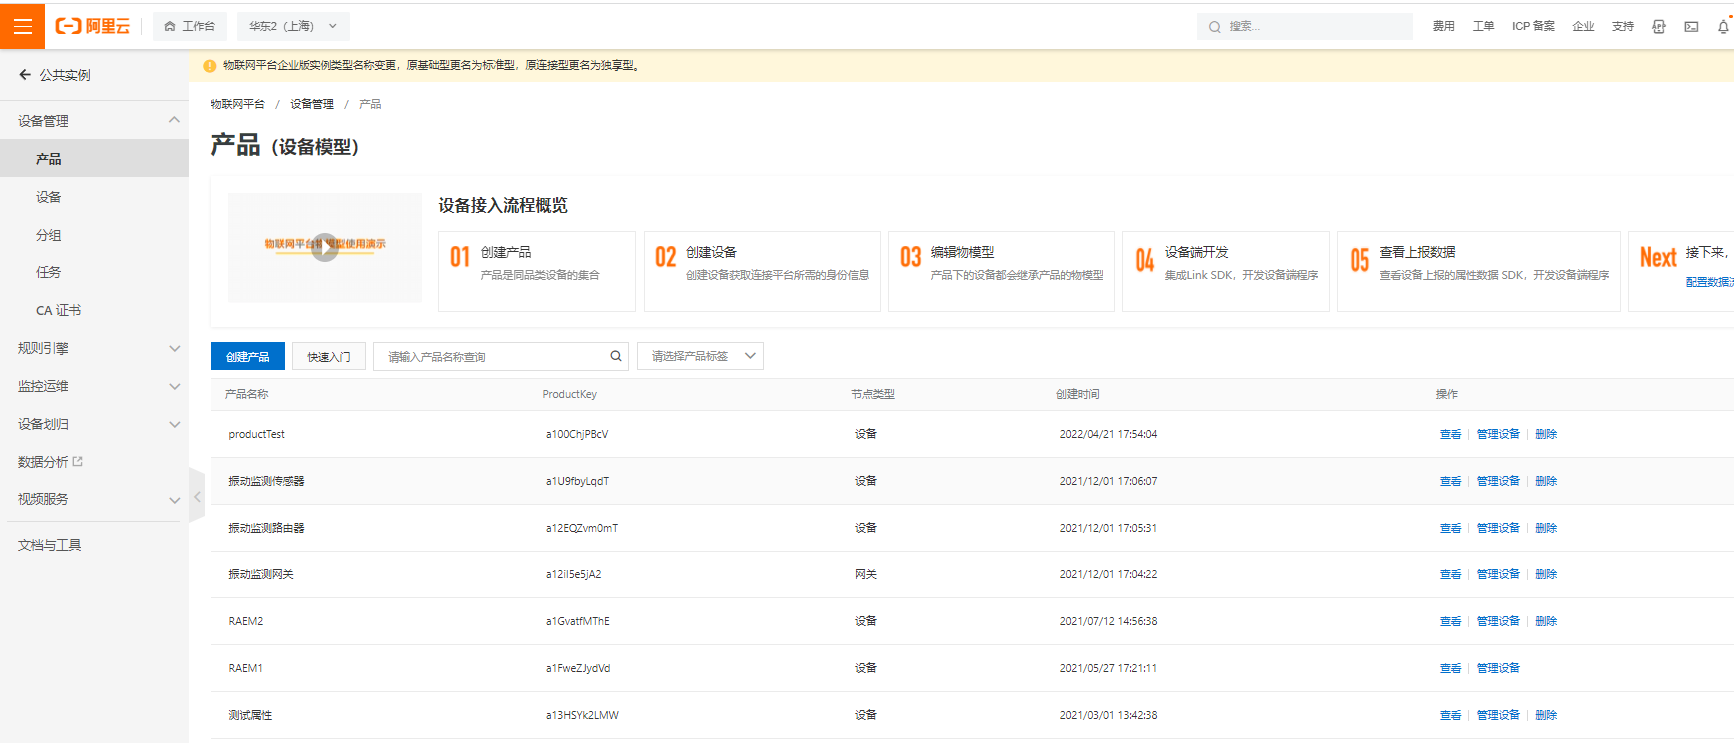
Task: Open the orange hamburger menu
Action: tap(22, 25)
